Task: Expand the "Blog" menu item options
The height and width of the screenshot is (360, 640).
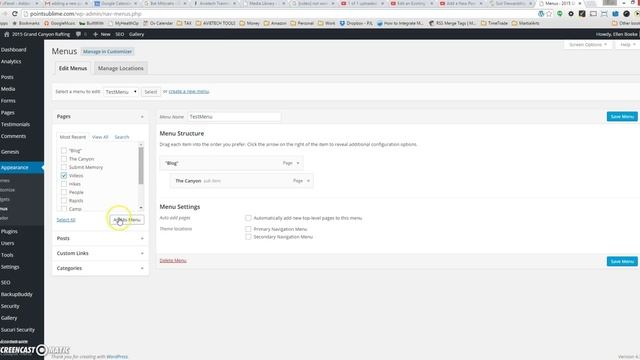Action: tap(298, 163)
